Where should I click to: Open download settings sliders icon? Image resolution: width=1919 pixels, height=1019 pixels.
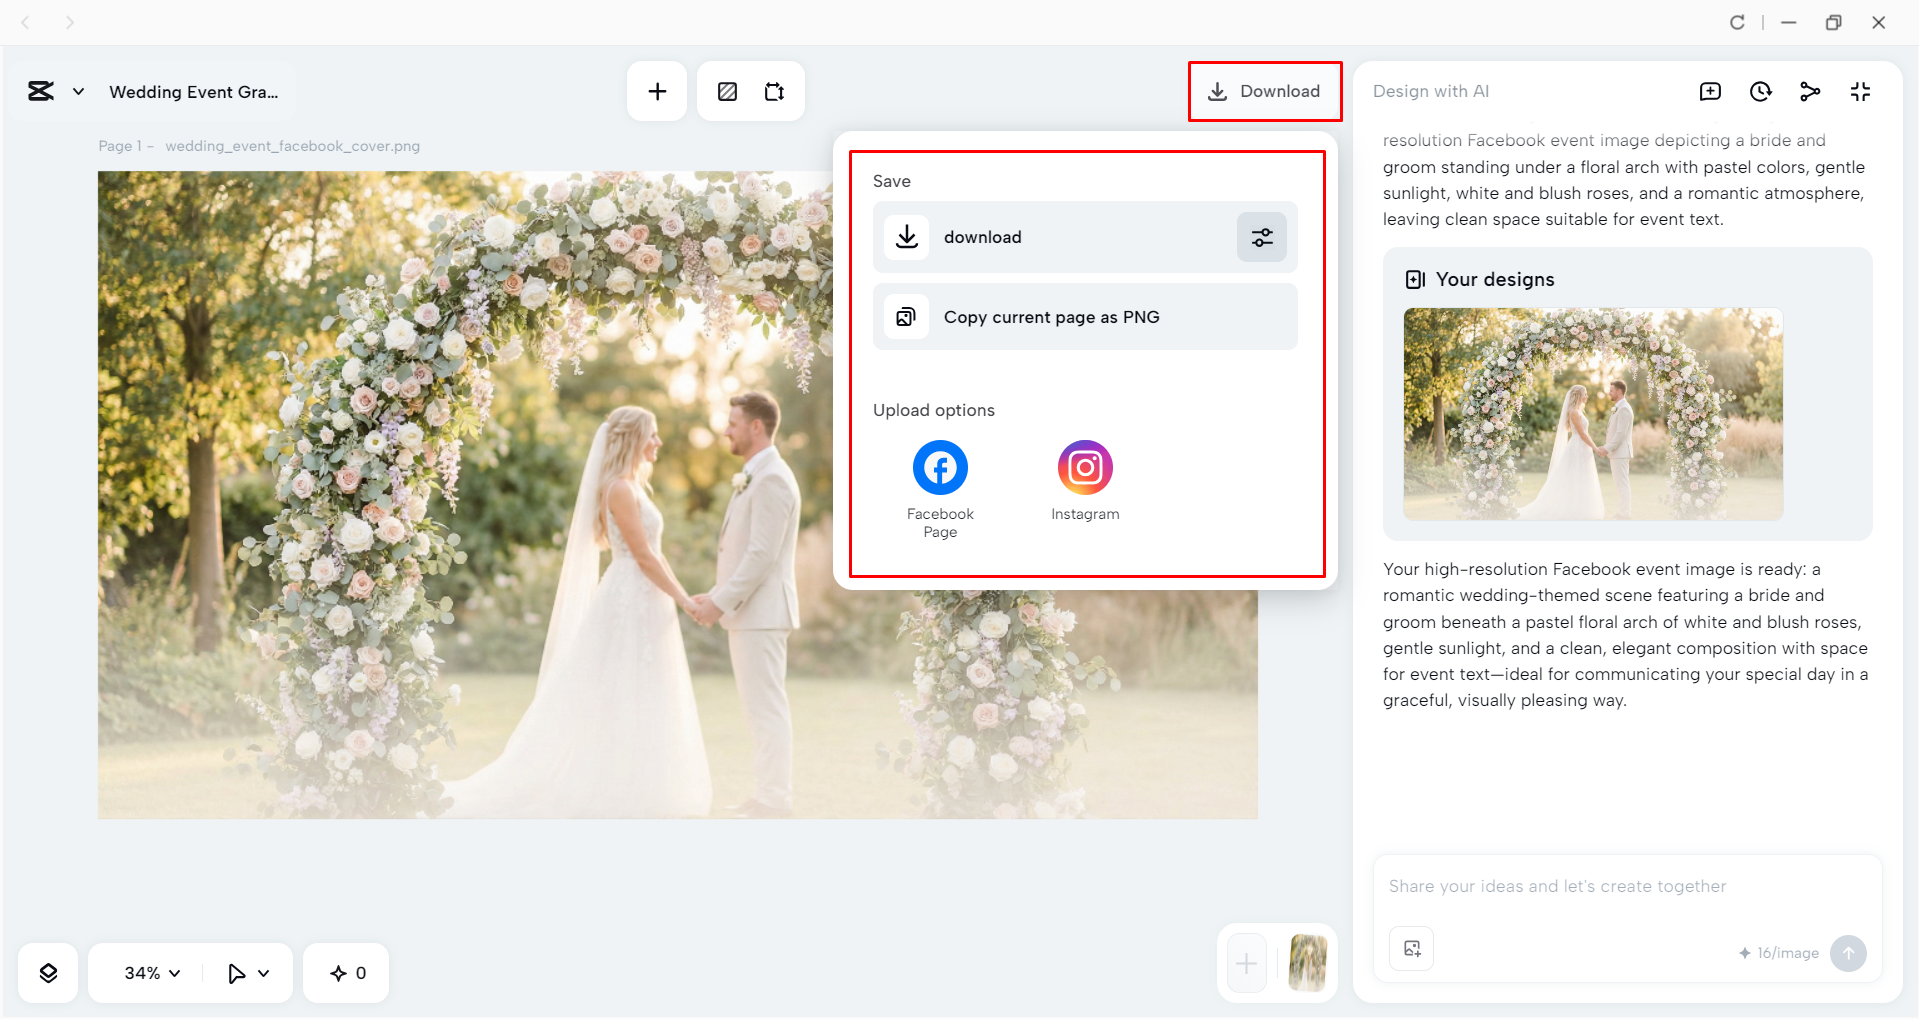click(1262, 237)
